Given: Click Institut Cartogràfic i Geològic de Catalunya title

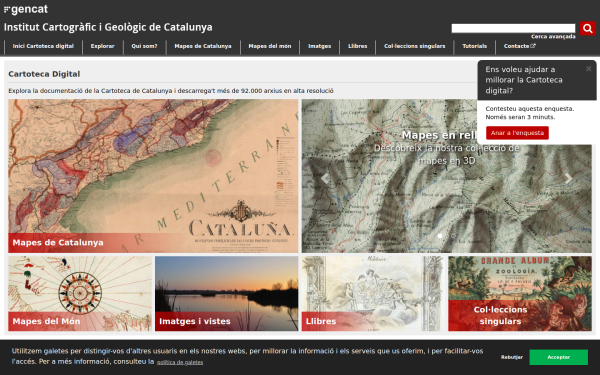Looking at the screenshot, I should click(x=108, y=27).
